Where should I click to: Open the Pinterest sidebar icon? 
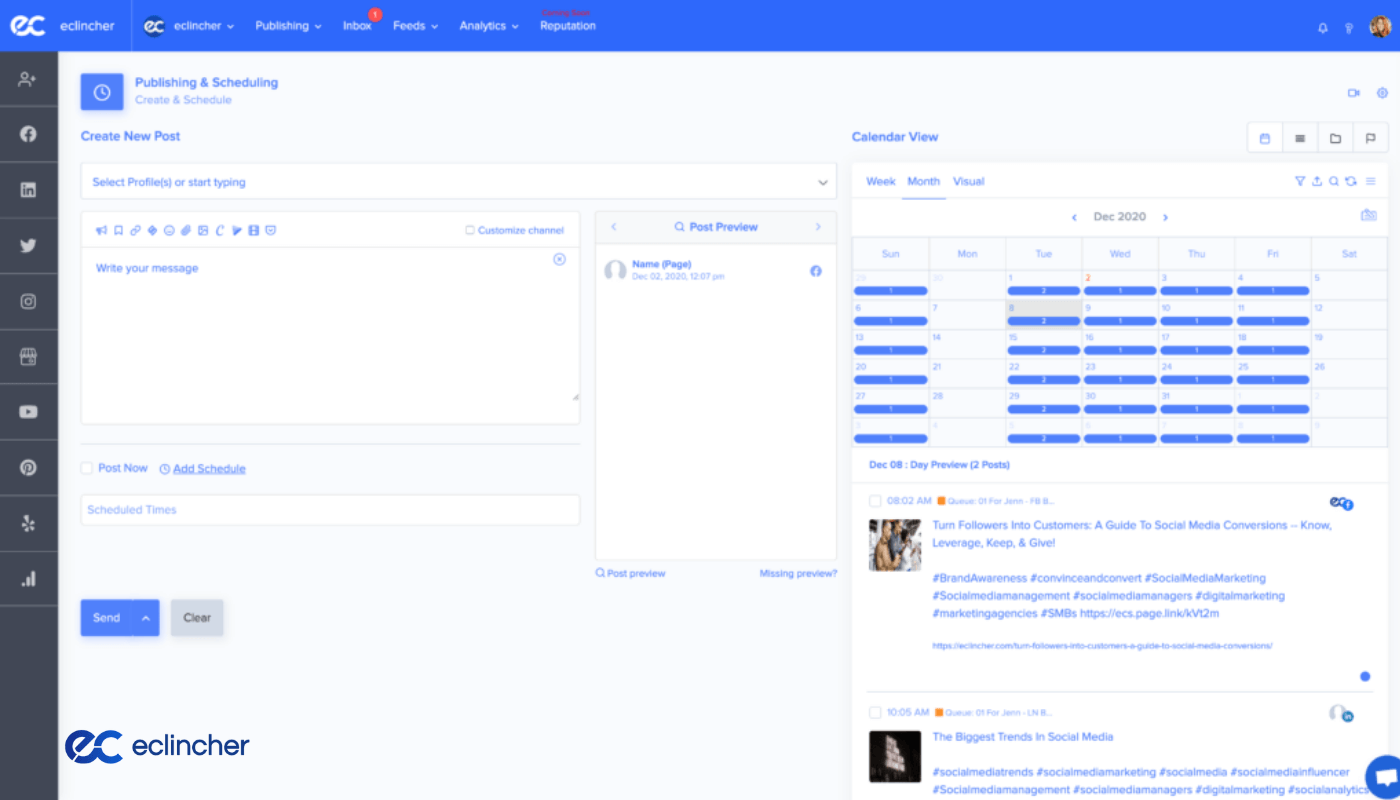click(x=28, y=467)
